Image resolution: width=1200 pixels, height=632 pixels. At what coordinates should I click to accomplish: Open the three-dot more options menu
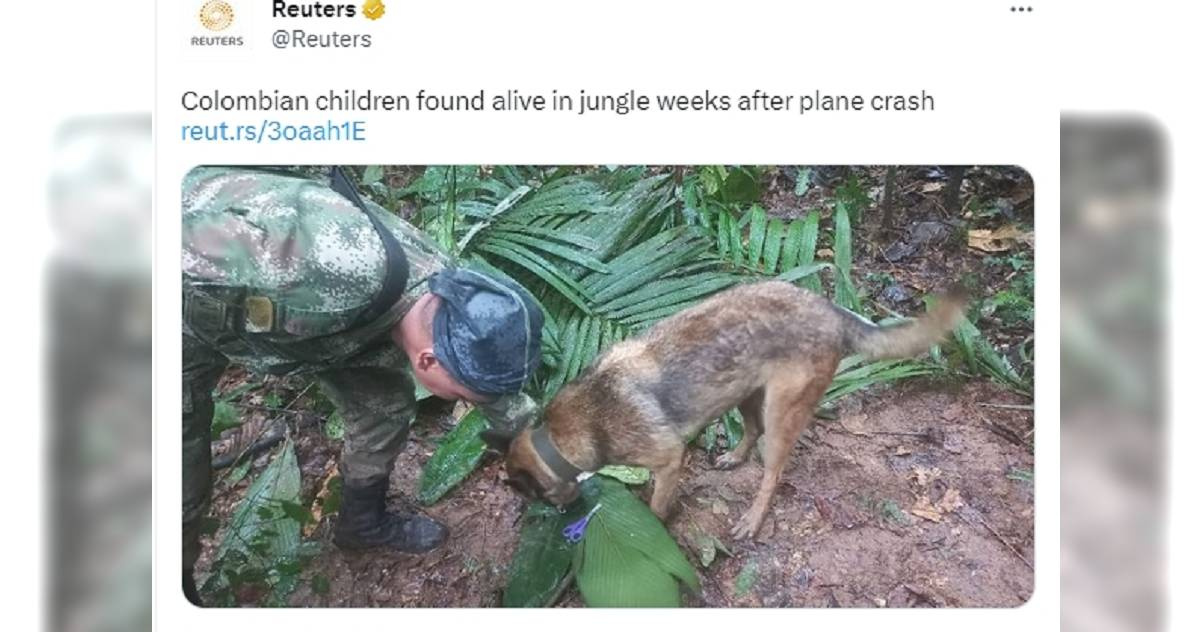(x=1020, y=10)
